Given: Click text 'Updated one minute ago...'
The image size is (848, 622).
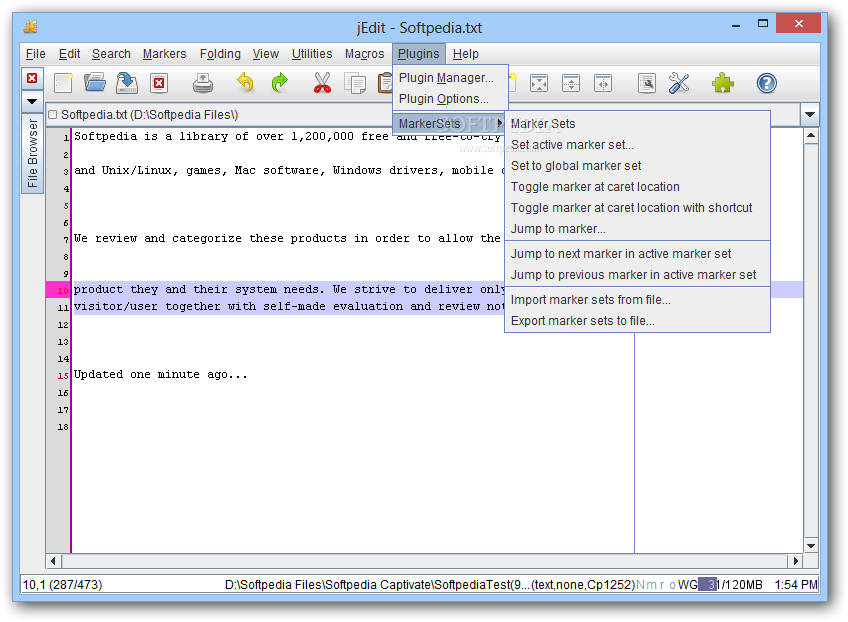Looking at the screenshot, I should (x=161, y=374).
